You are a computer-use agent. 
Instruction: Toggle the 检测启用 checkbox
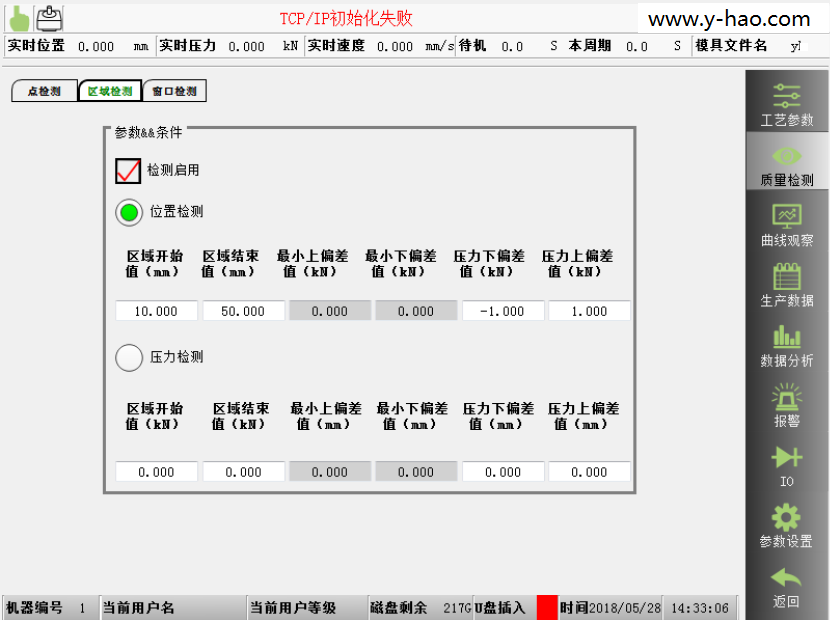click(x=128, y=171)
